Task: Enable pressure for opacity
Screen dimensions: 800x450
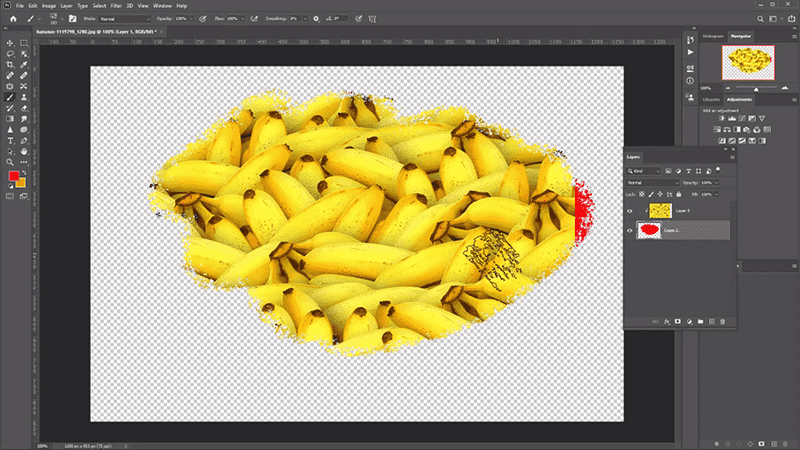Action: (203, 19)
